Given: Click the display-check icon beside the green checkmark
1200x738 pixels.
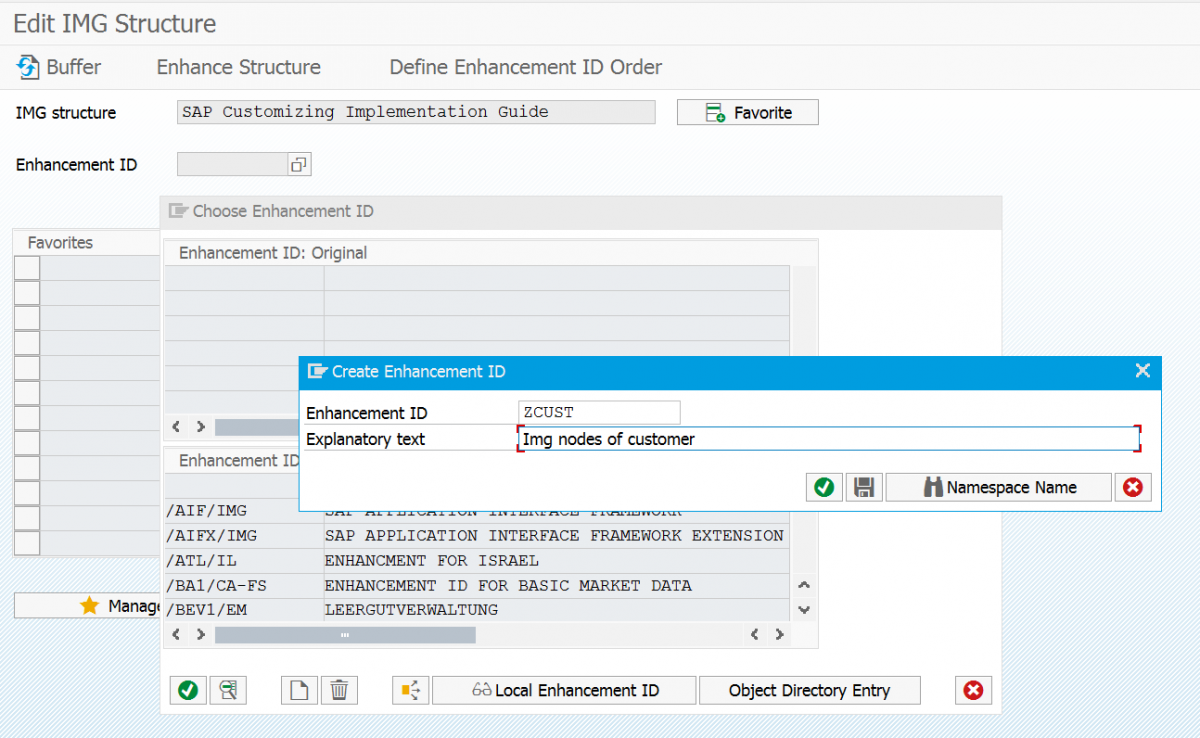Looking at the screenshot, I should (x=229, y=689).
